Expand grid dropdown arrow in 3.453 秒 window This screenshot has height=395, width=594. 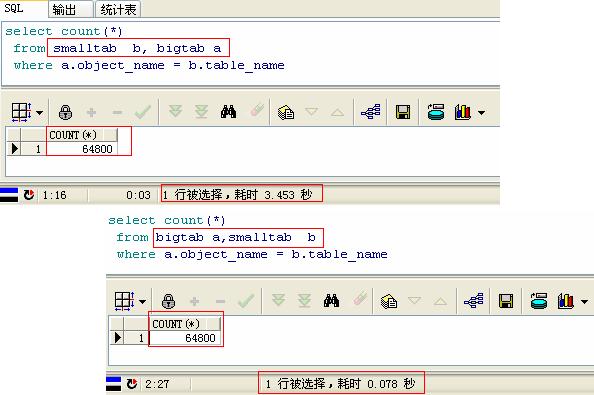coord(39,112)
